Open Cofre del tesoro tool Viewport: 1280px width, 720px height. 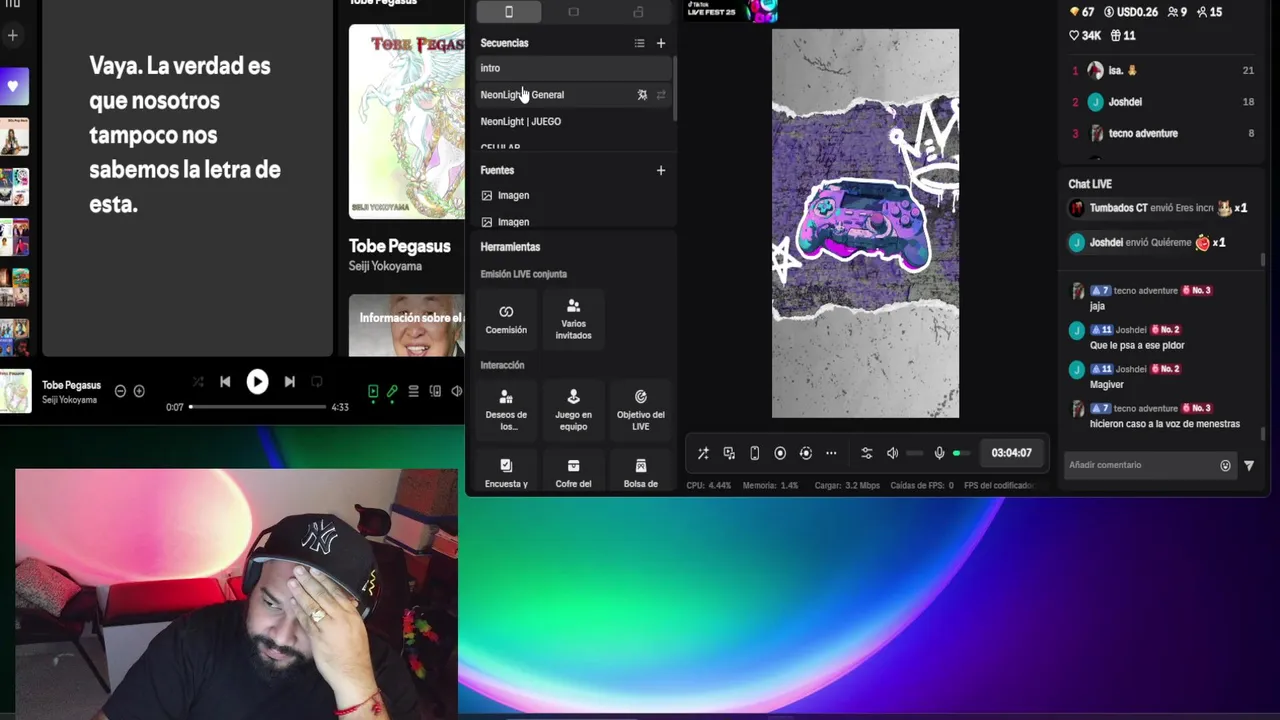pos(573,472)
